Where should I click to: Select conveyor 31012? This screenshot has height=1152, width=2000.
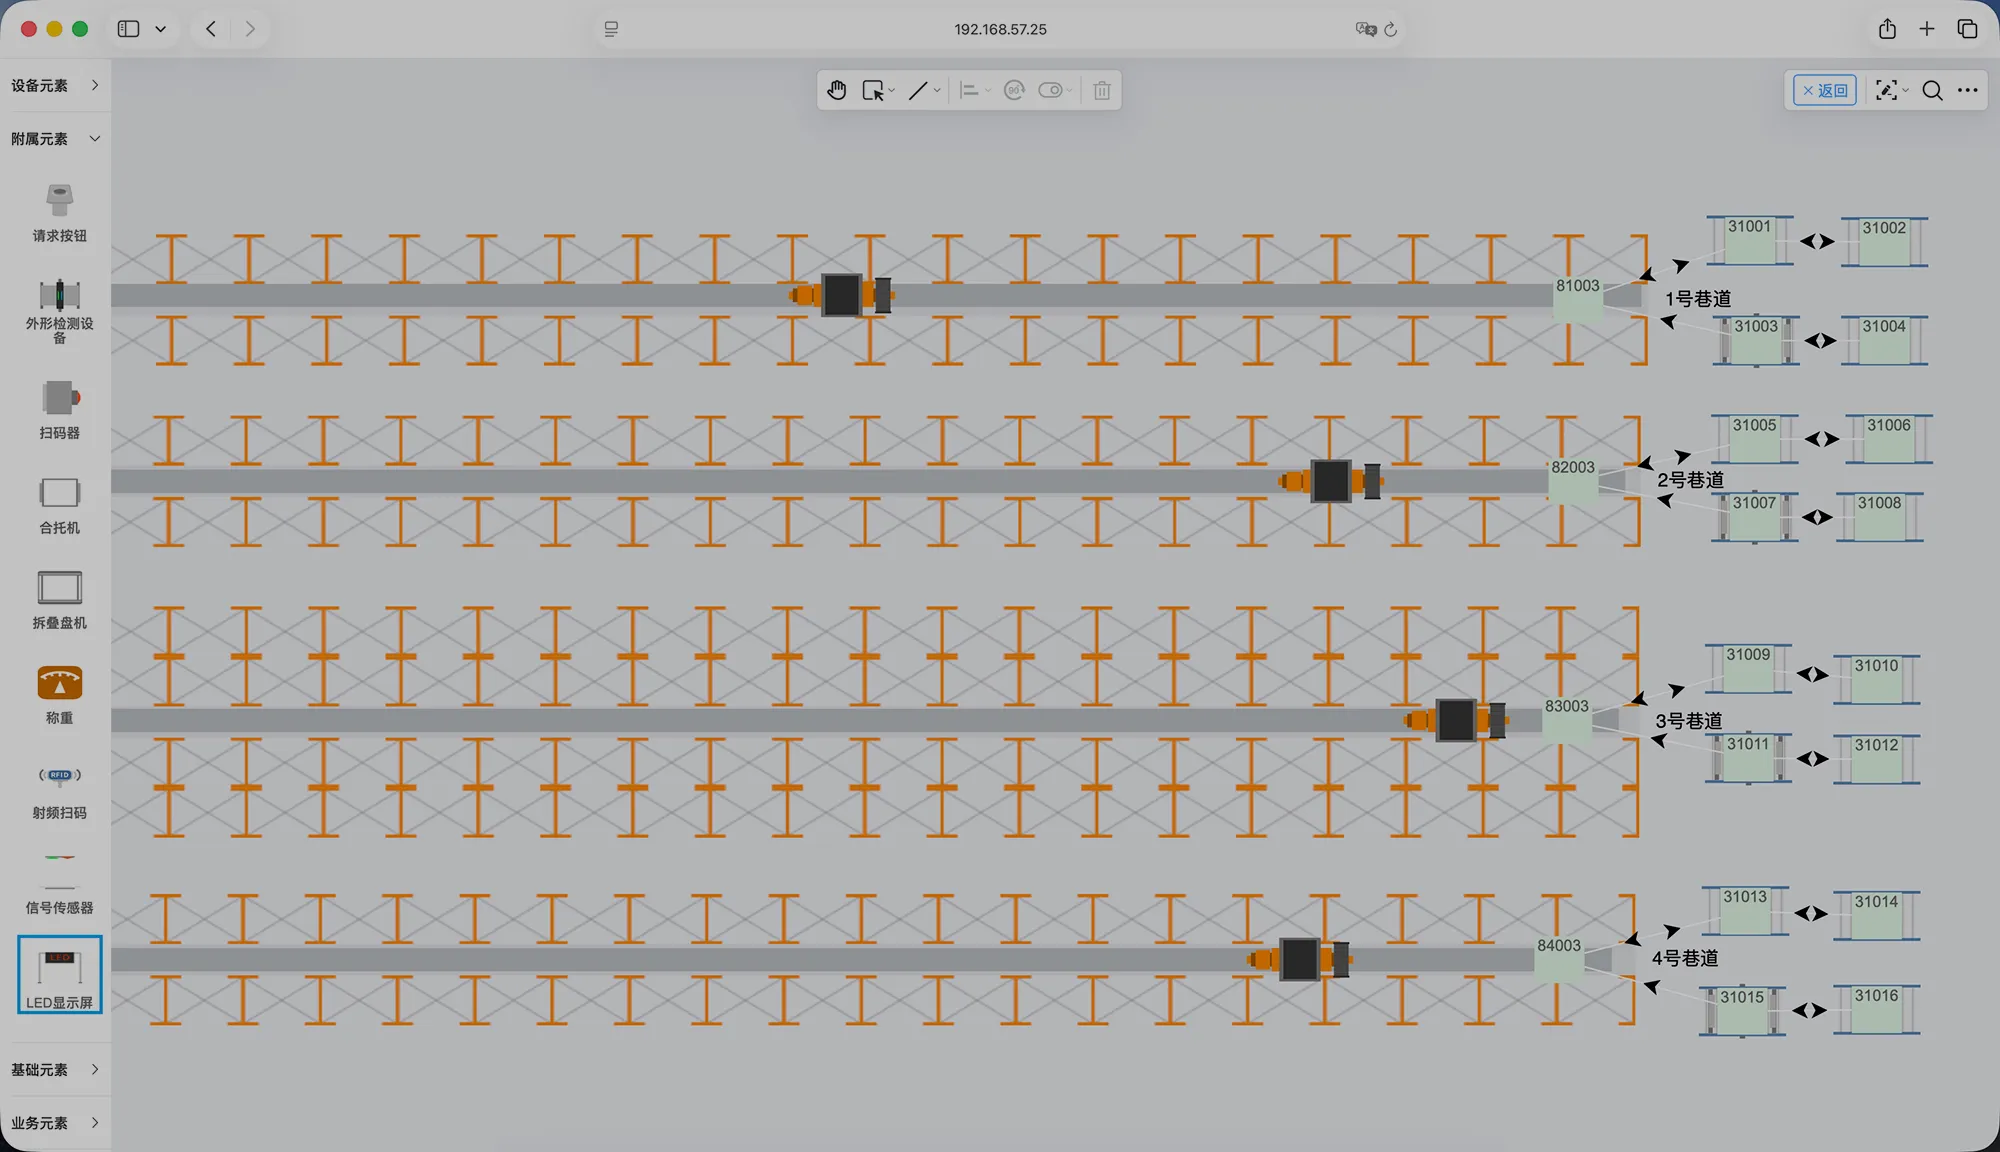coord(1876,759)
